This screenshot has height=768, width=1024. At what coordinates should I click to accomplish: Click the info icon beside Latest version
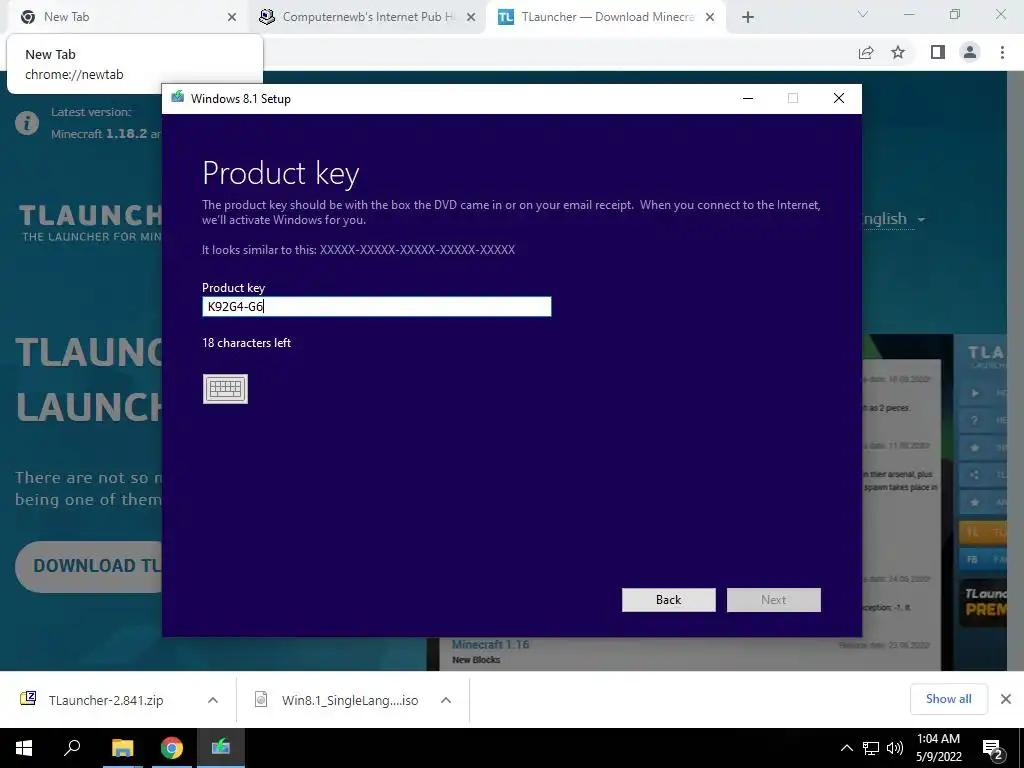(x=27, y=123)
